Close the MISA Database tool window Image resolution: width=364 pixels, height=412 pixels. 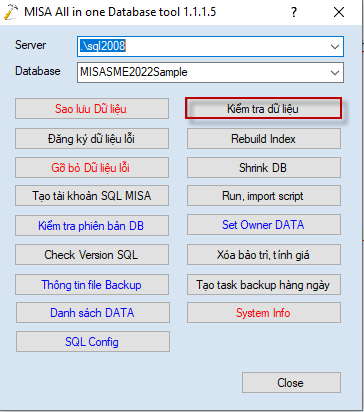pyautogui.click(x=339, y=12)
